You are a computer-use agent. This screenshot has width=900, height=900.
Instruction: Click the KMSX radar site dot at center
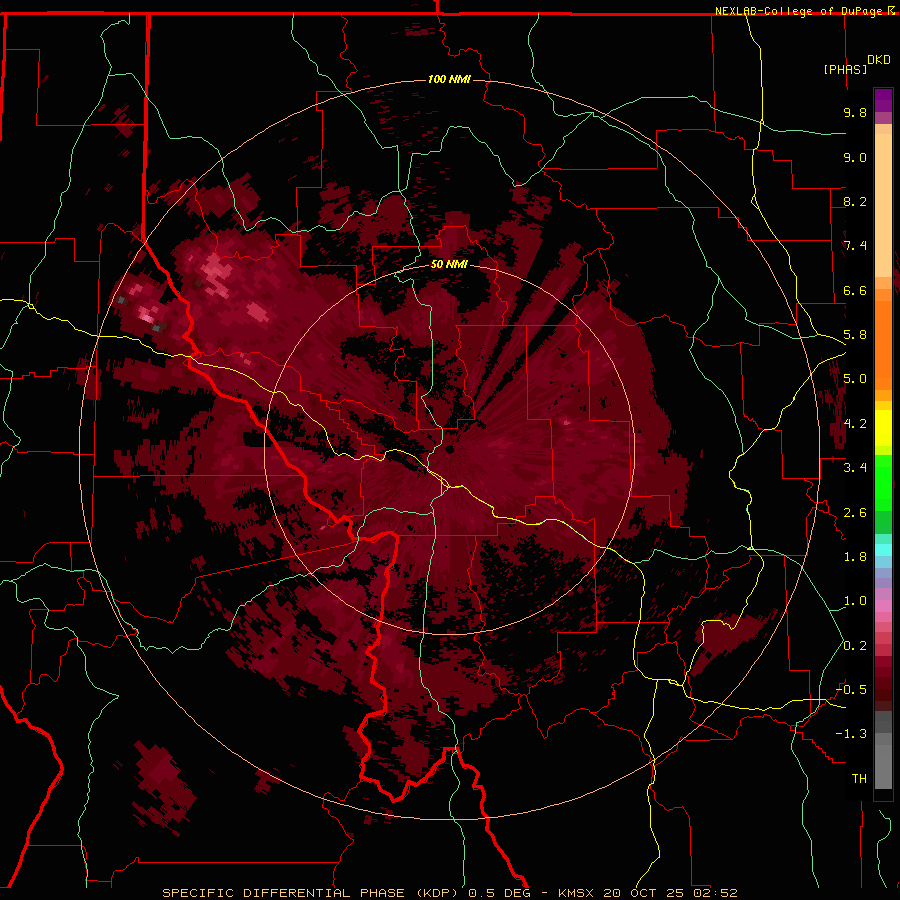451,450
